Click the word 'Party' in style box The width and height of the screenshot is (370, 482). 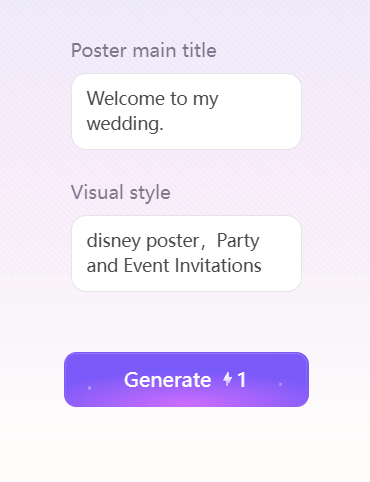(x=238, y=241)
